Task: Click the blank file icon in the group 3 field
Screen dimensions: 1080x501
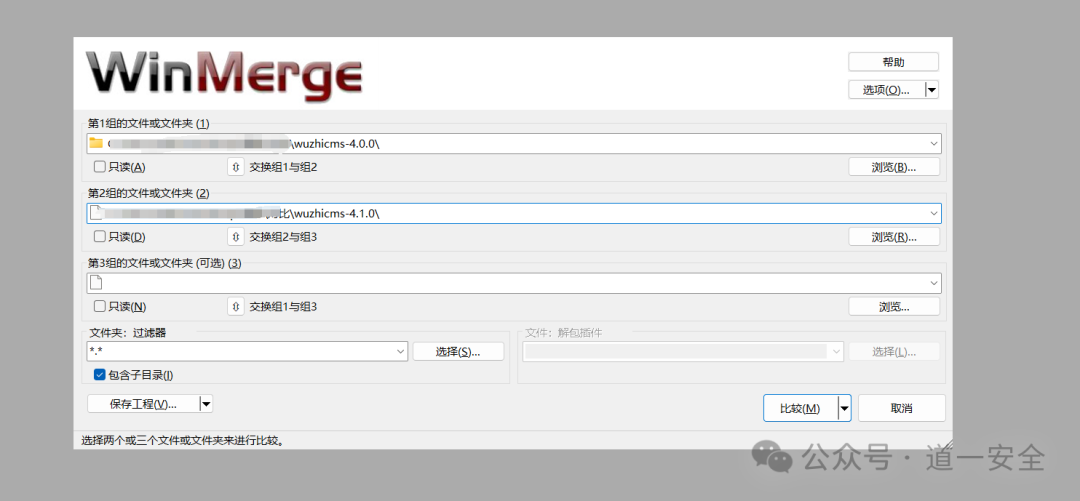Action: click(x=96, y=283)
